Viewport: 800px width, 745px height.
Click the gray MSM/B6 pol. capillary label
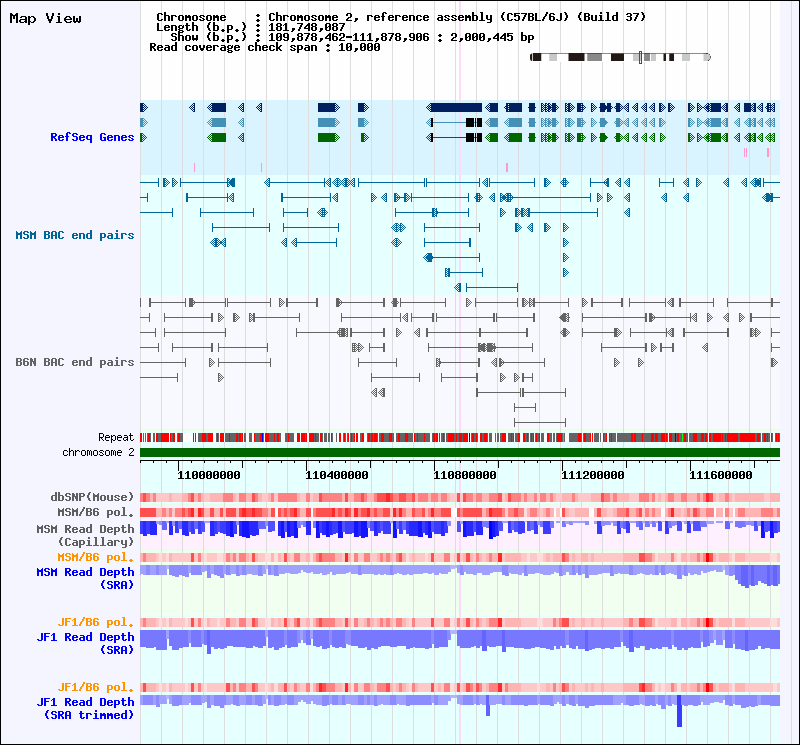(x=95, y=512)
